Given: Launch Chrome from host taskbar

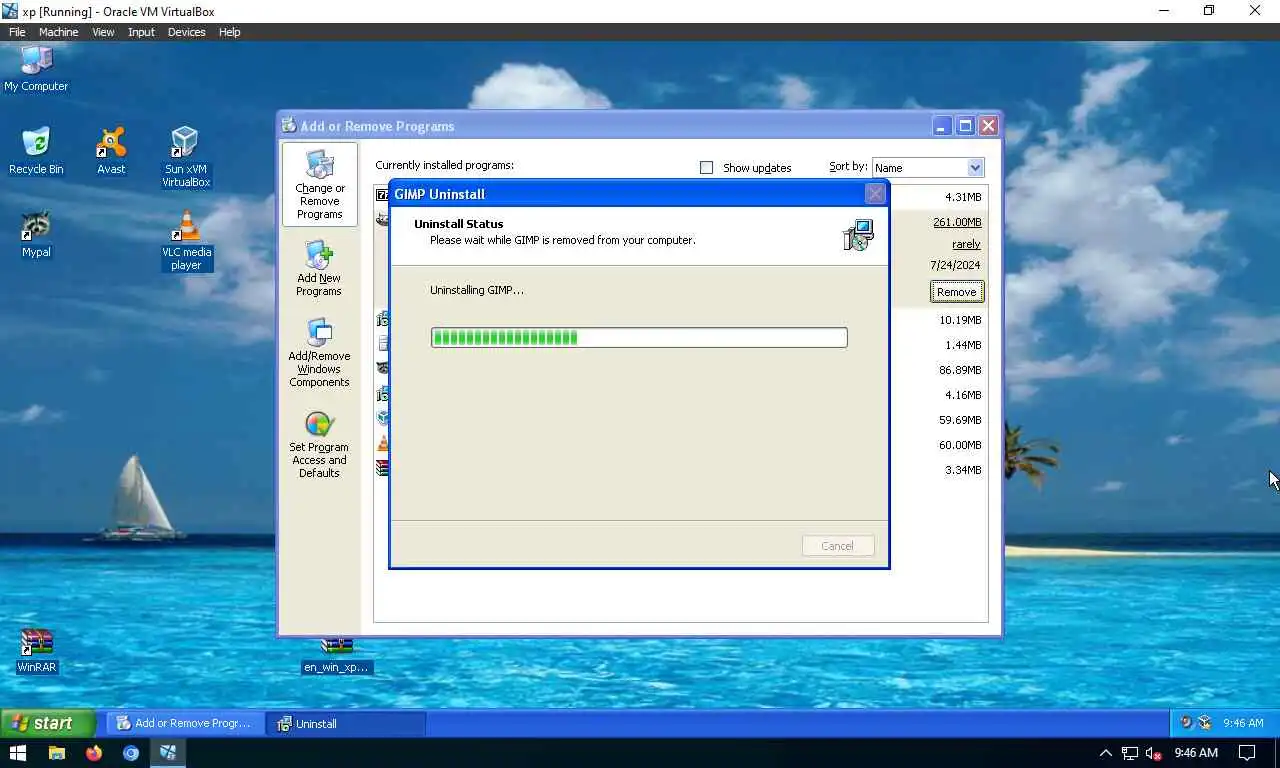Looking at the screenshot, I should click(x=131, y=752).
